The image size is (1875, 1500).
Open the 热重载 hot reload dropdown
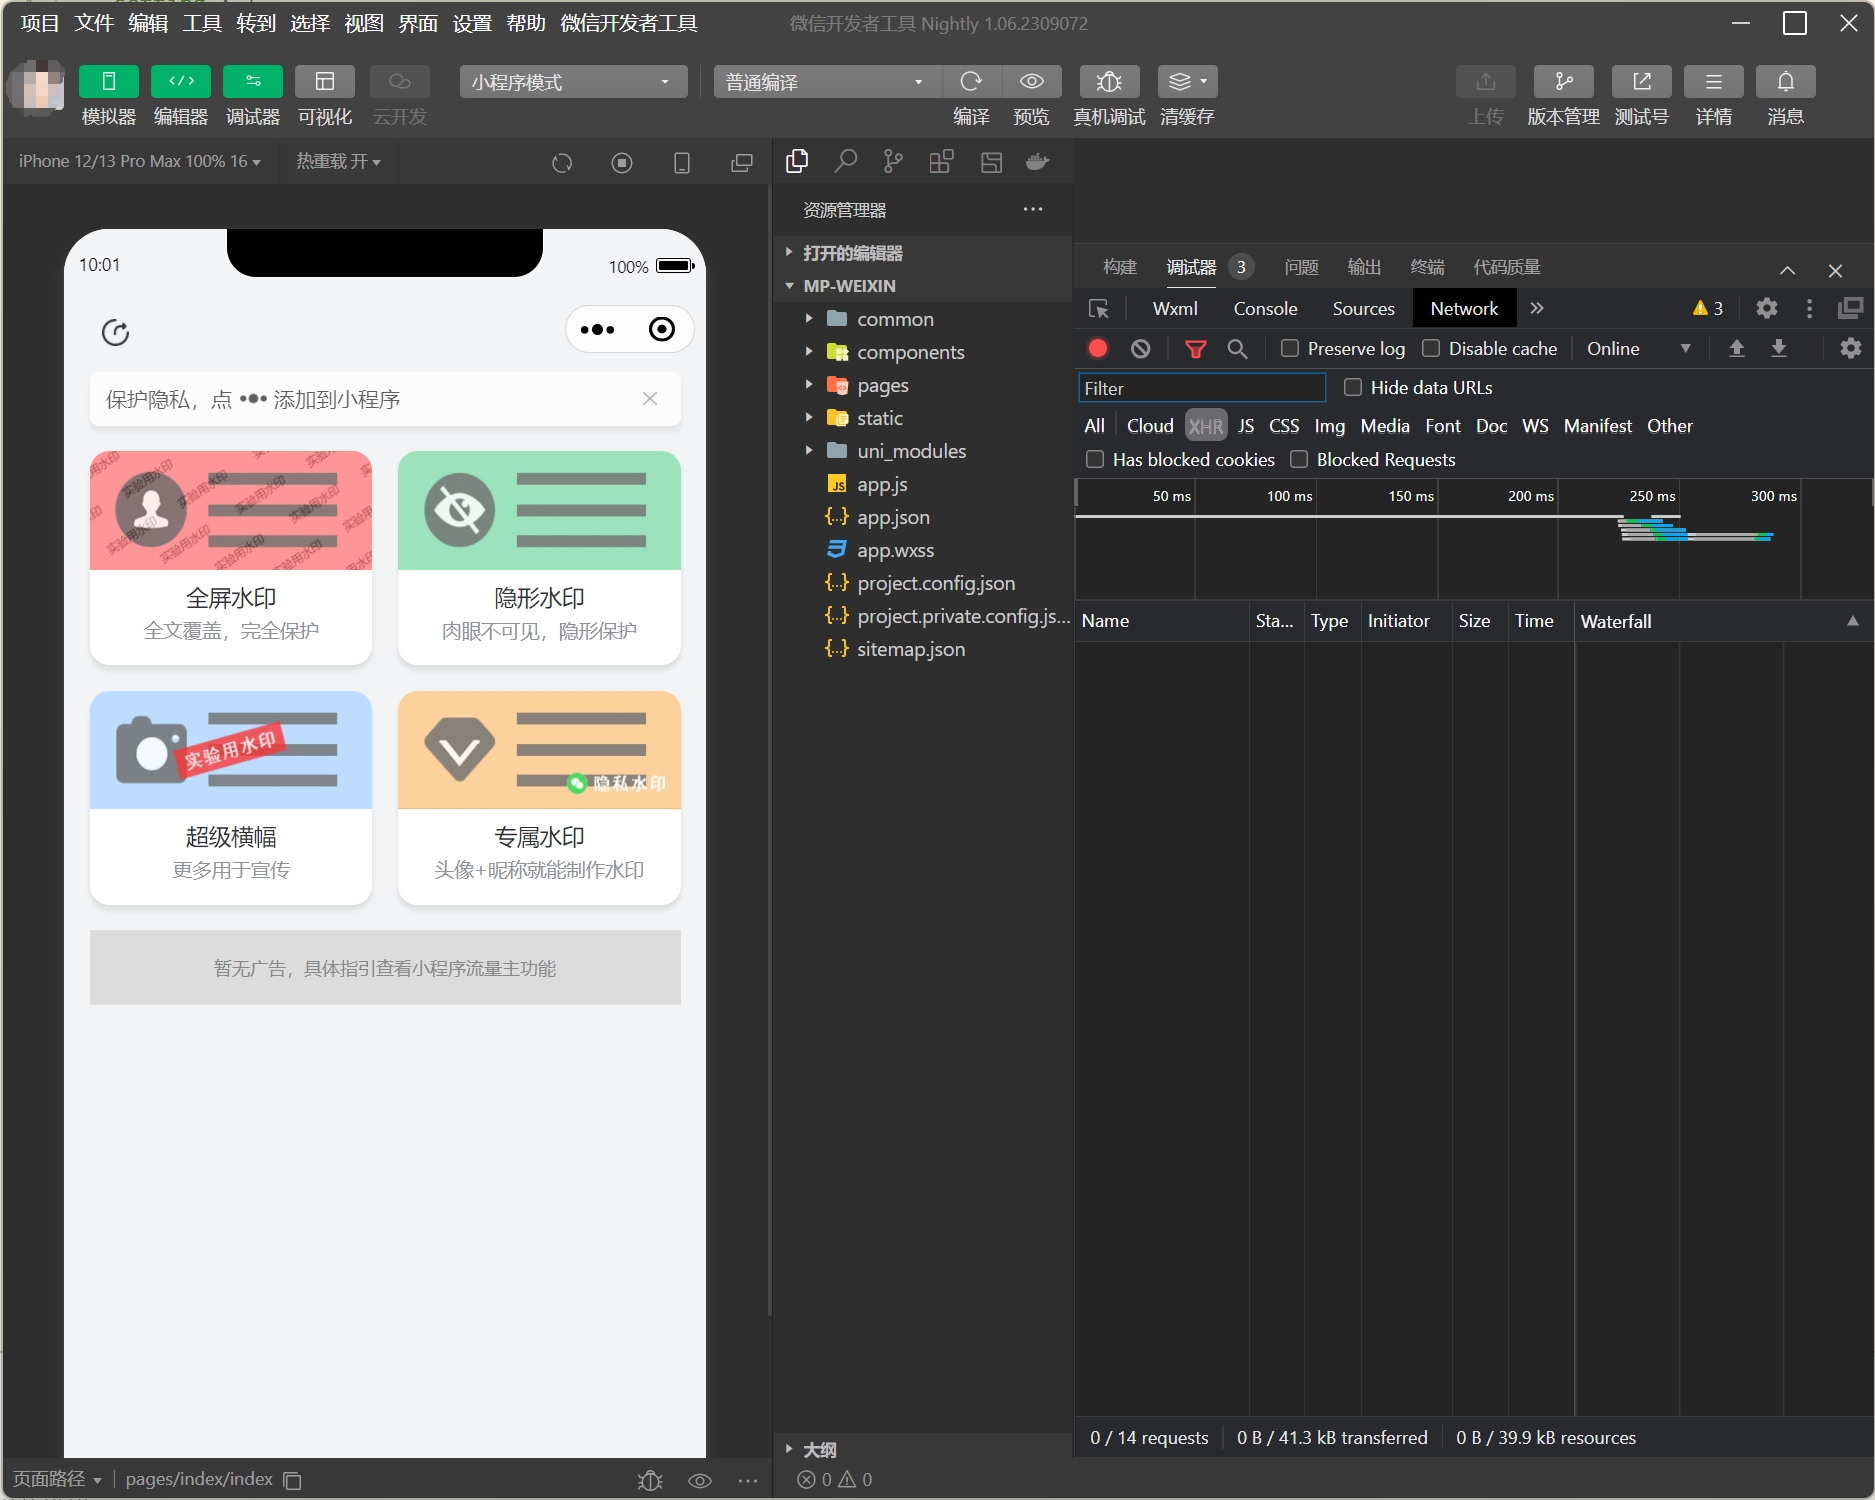pos(338,161)
